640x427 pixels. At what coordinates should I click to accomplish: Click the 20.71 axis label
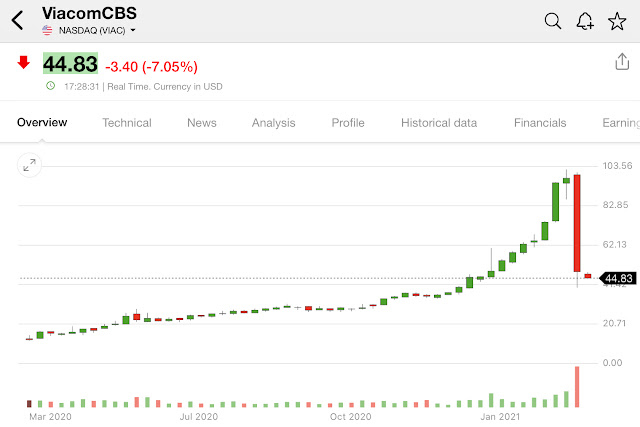(x=614, y=323)
